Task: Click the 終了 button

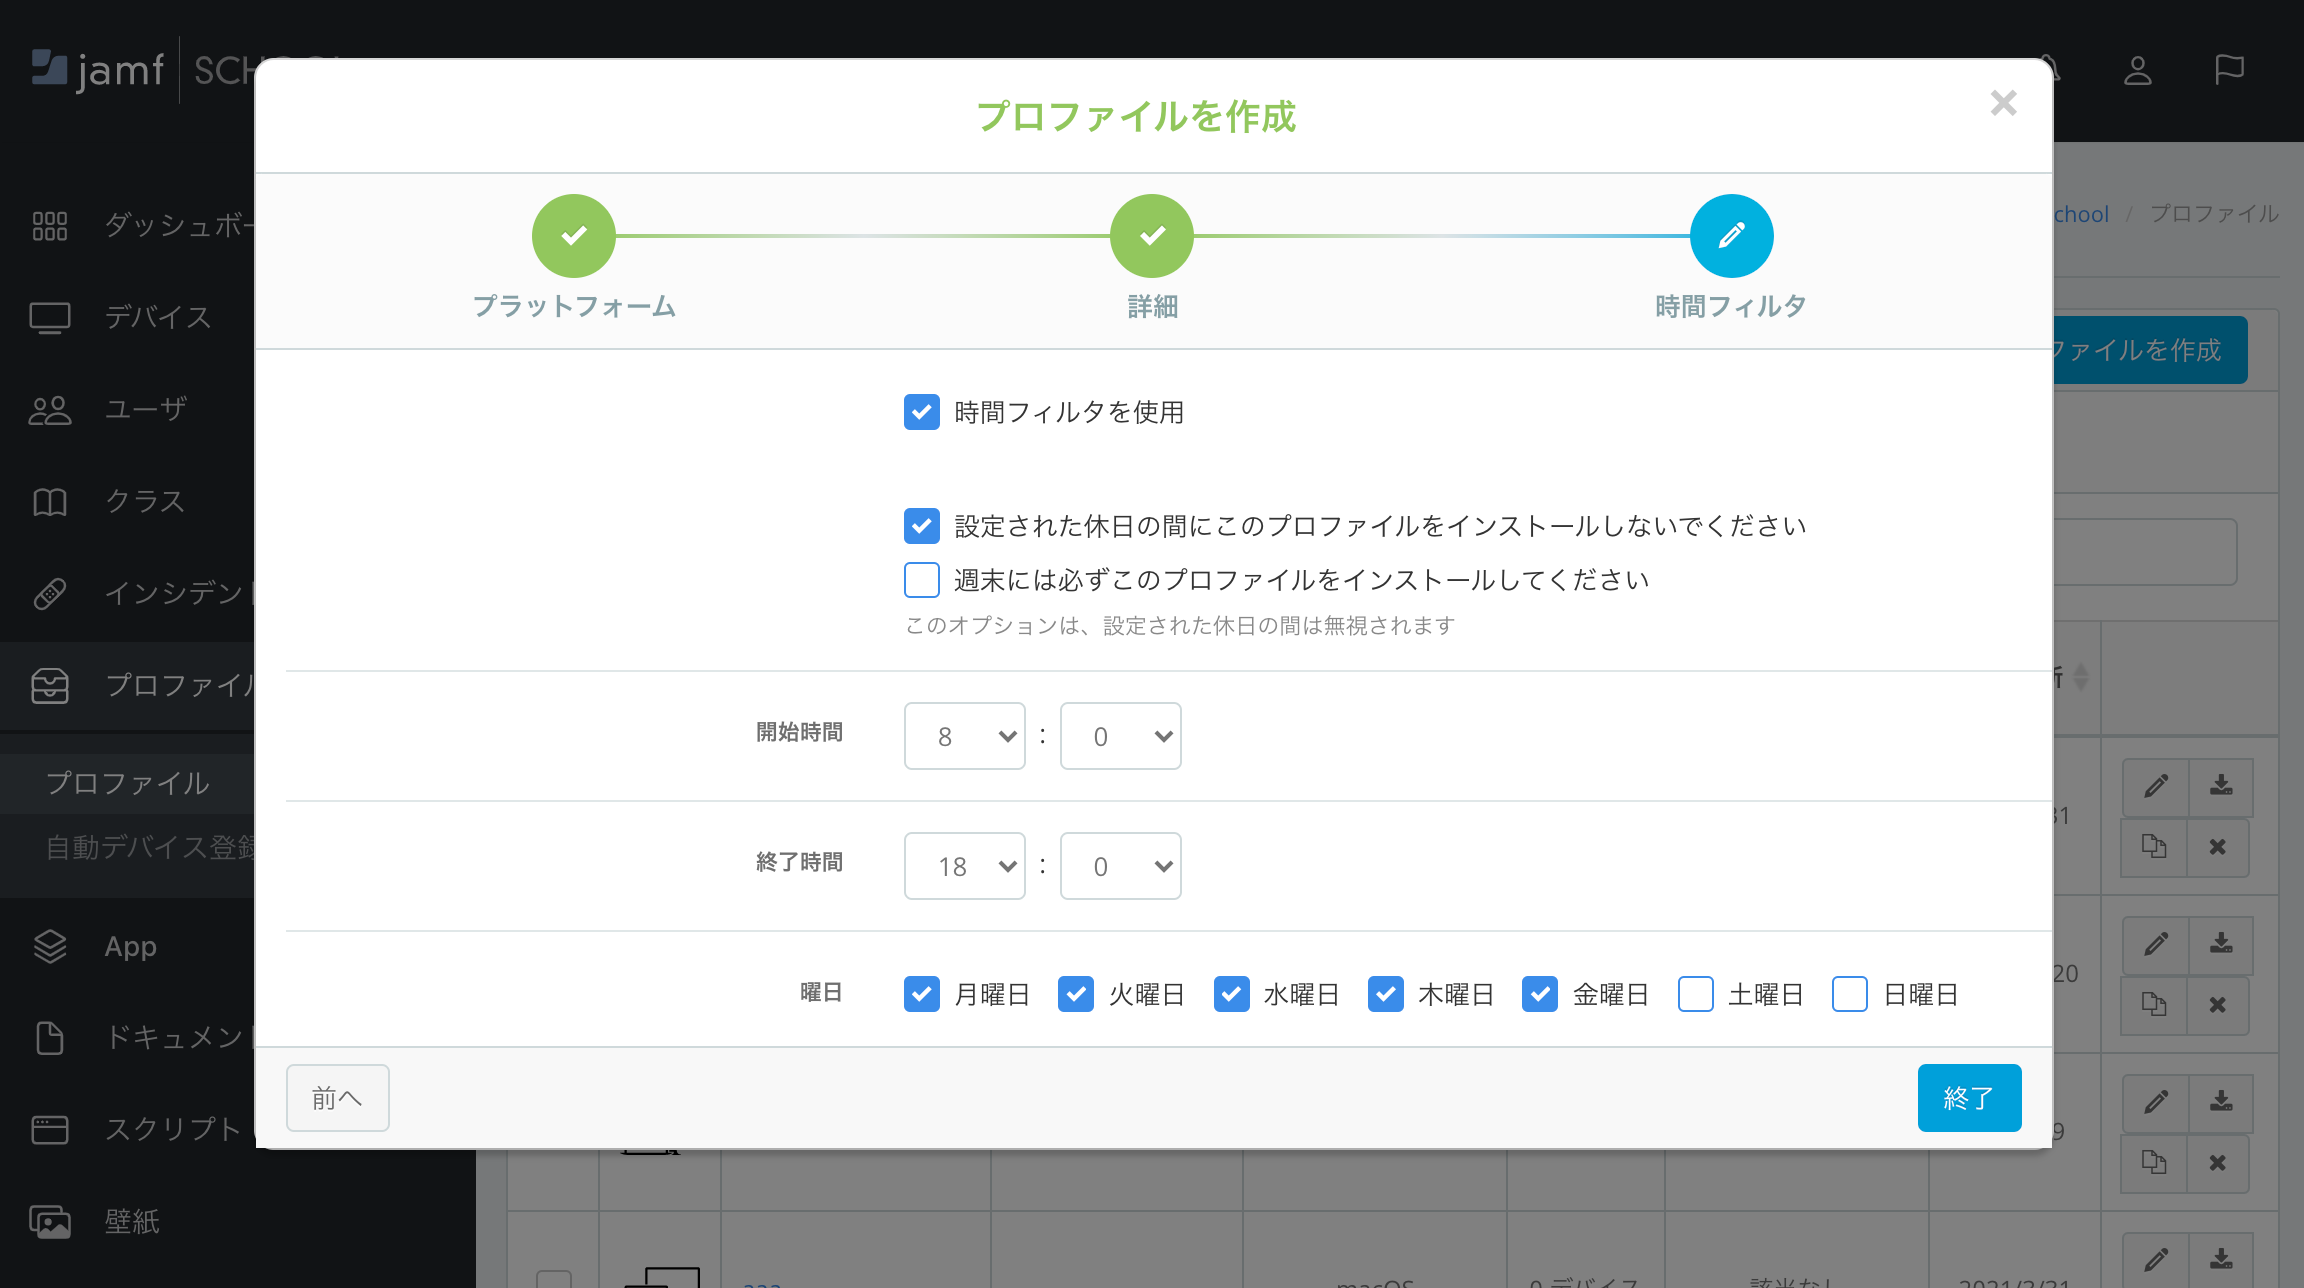Action: (1970, 1098)
